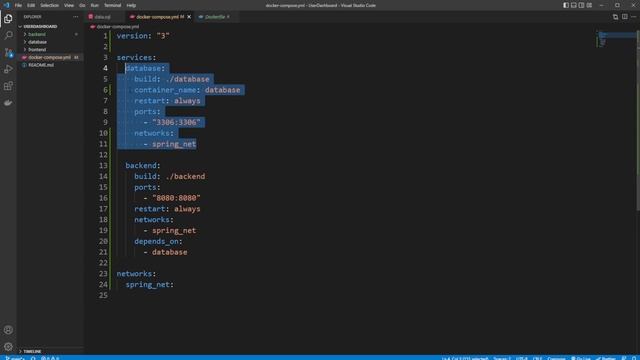Click Prettier in status bar
This screenshot has width=640, height=360.
(x=606, y=358)
